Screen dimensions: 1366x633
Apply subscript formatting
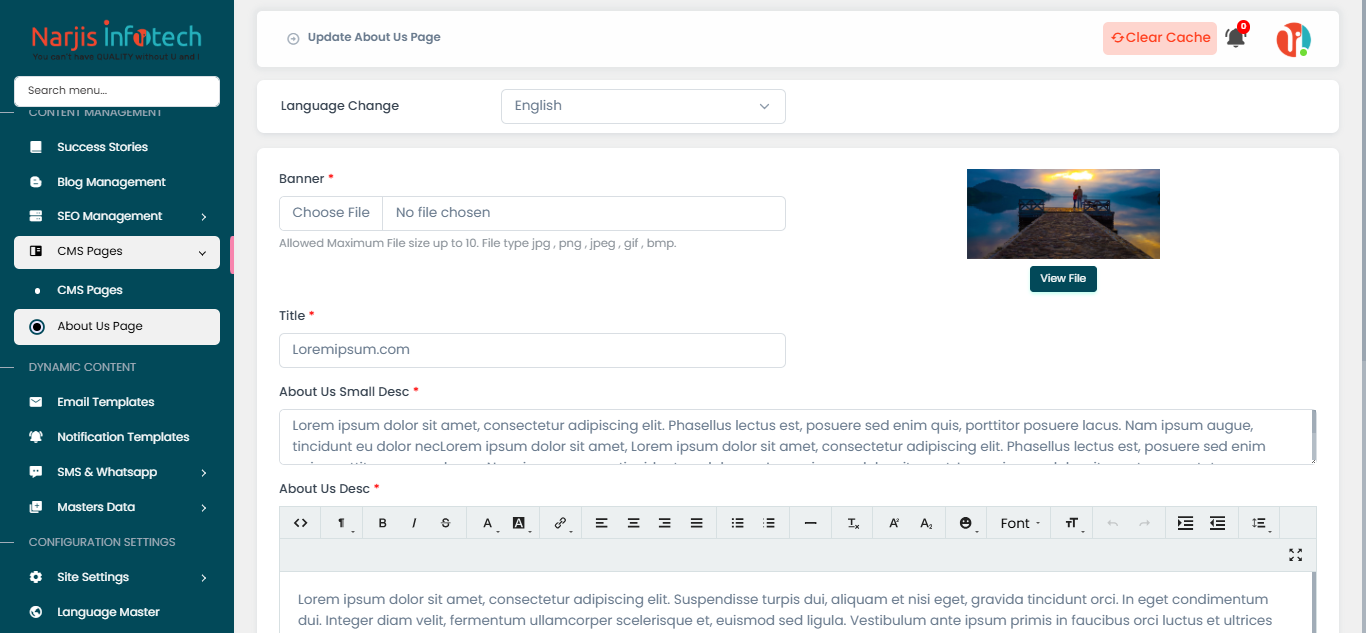(x=926, y=523)
